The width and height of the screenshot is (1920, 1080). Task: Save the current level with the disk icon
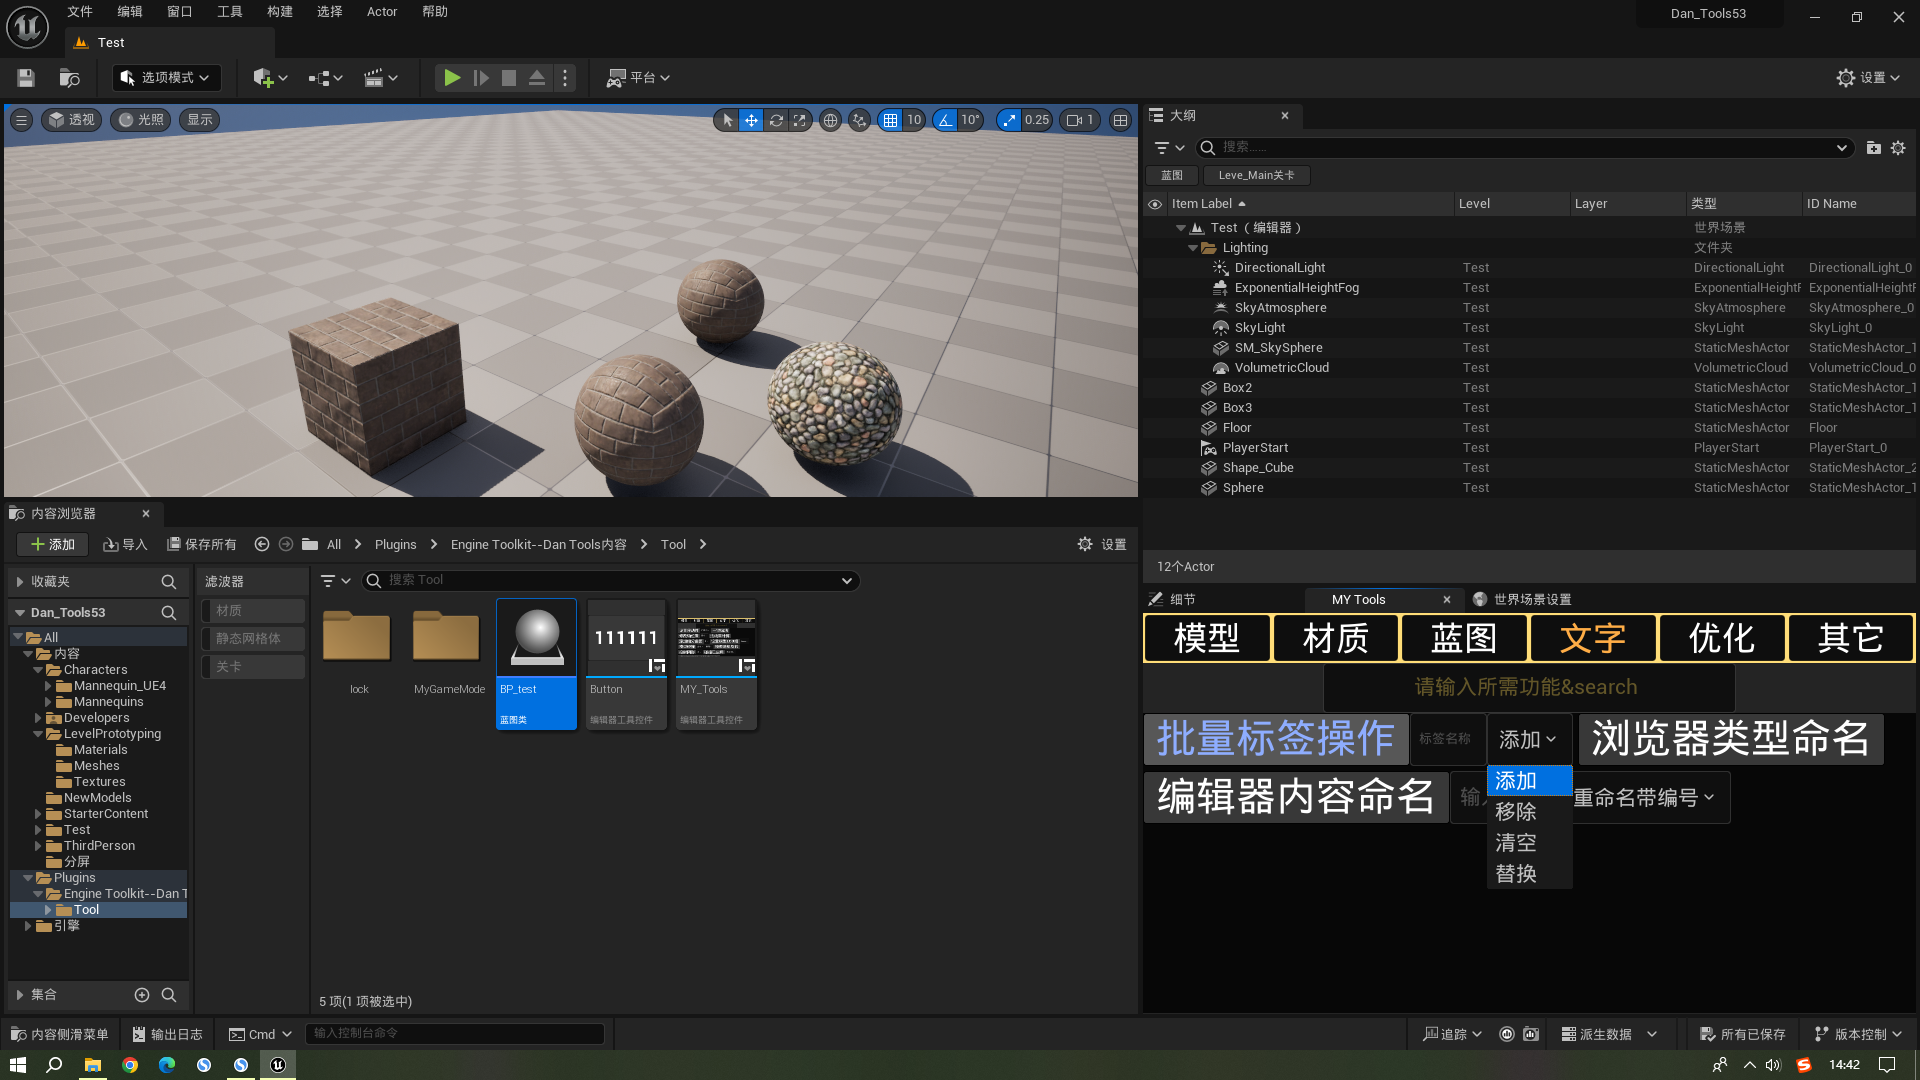pyautogui.click(x=26, y=78)
